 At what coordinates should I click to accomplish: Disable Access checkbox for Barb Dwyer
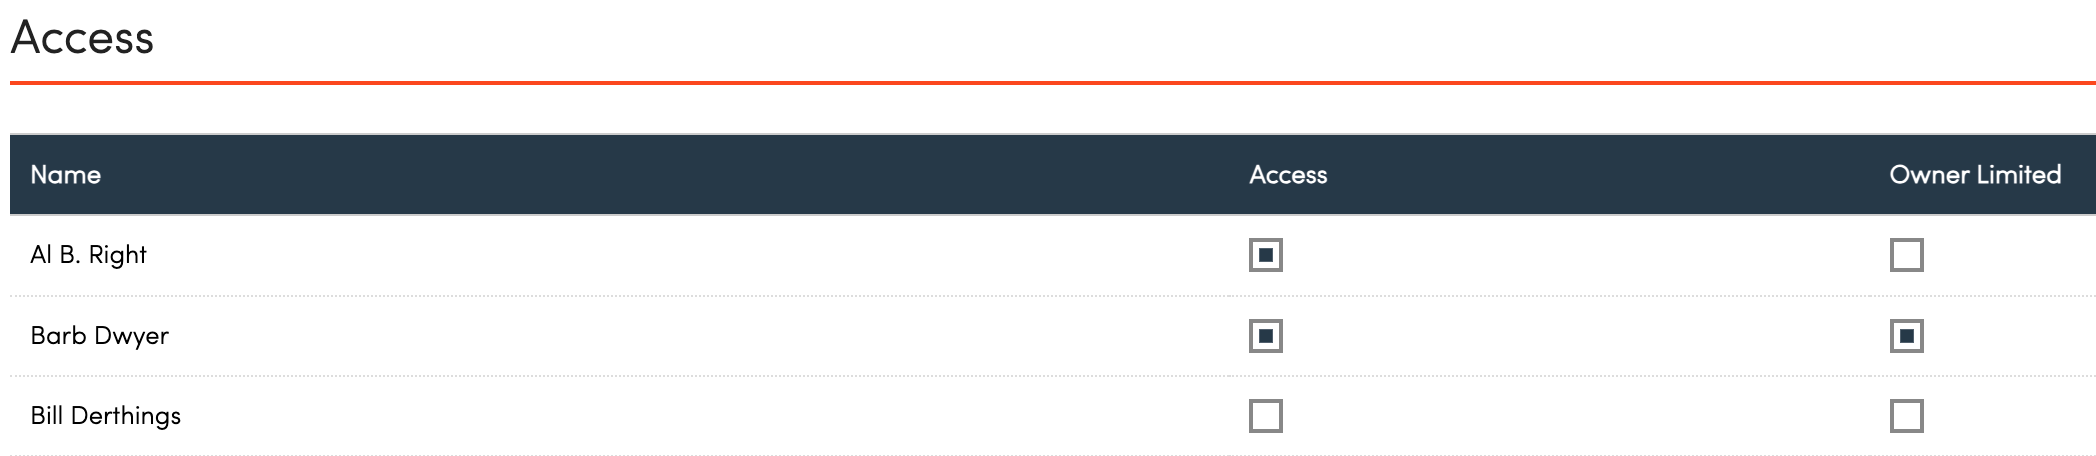[x=1265, y=336]
